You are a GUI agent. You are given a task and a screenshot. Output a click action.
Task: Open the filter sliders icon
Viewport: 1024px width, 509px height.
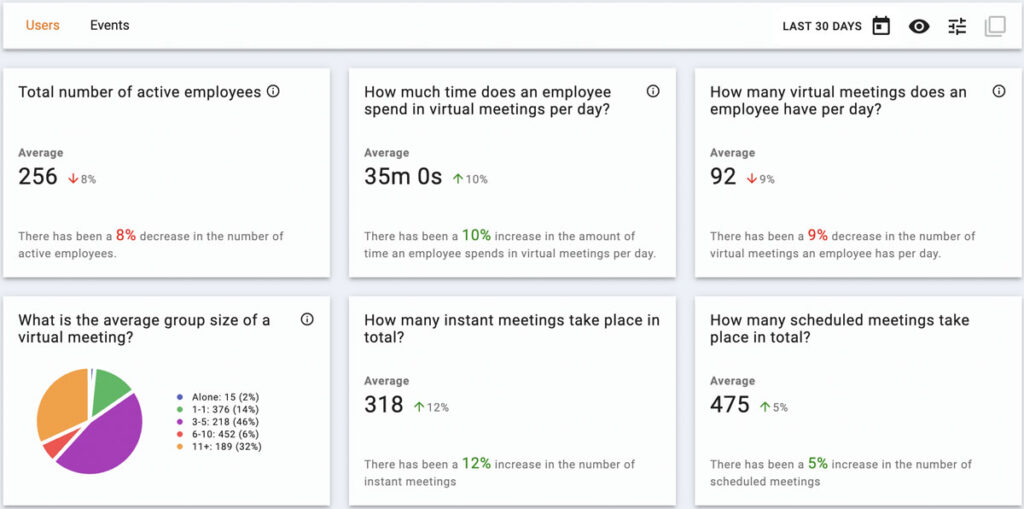click(957, 27)
